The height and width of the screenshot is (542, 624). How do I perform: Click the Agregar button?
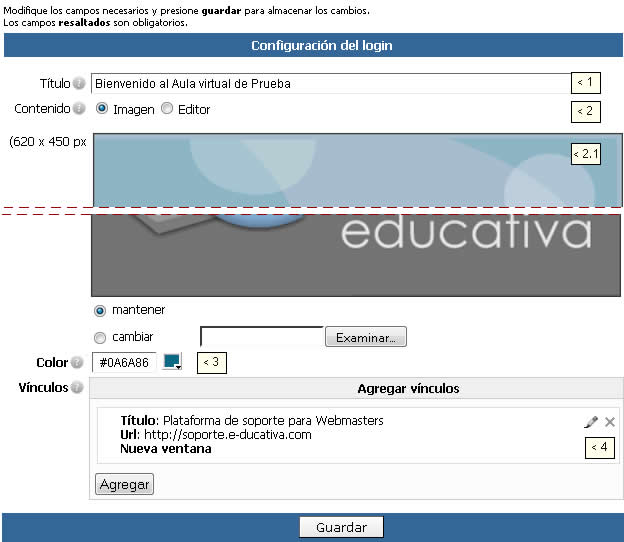point(125,484)
